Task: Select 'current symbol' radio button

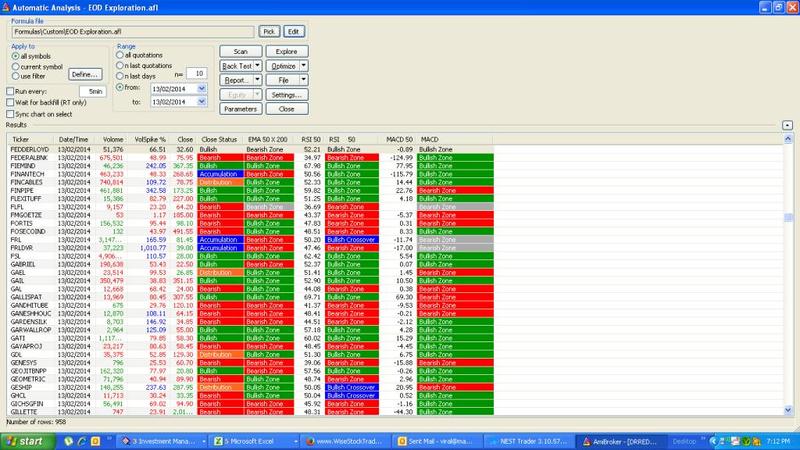Action: 16,66
